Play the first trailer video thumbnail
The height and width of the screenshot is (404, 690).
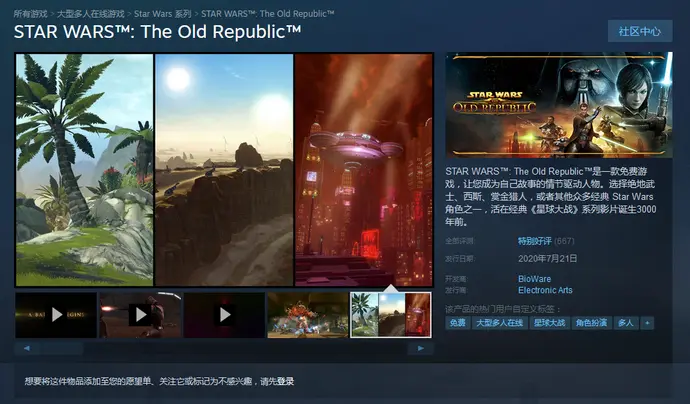[56, 315]
